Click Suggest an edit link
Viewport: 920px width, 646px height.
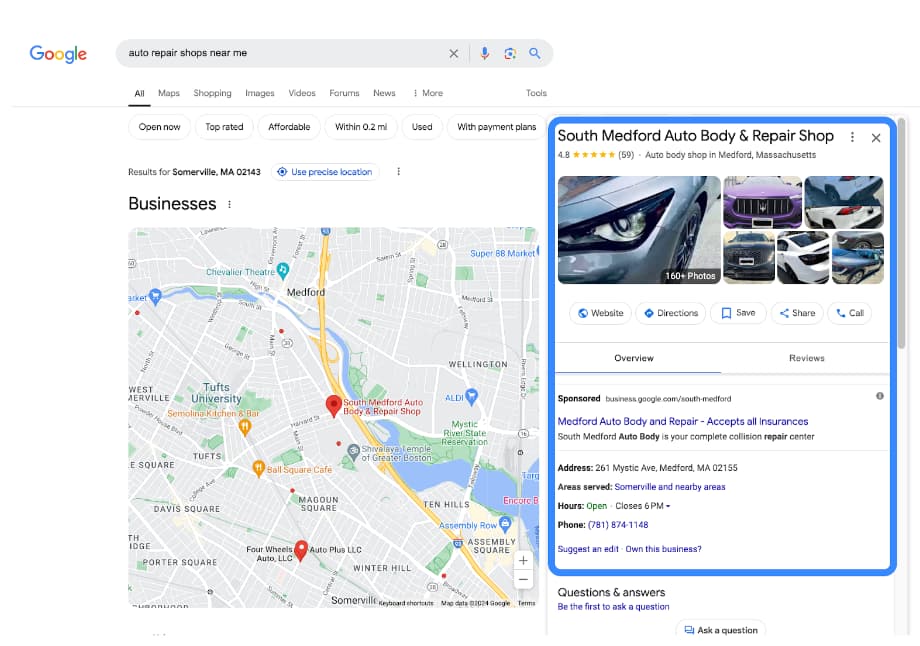[588, 549]
